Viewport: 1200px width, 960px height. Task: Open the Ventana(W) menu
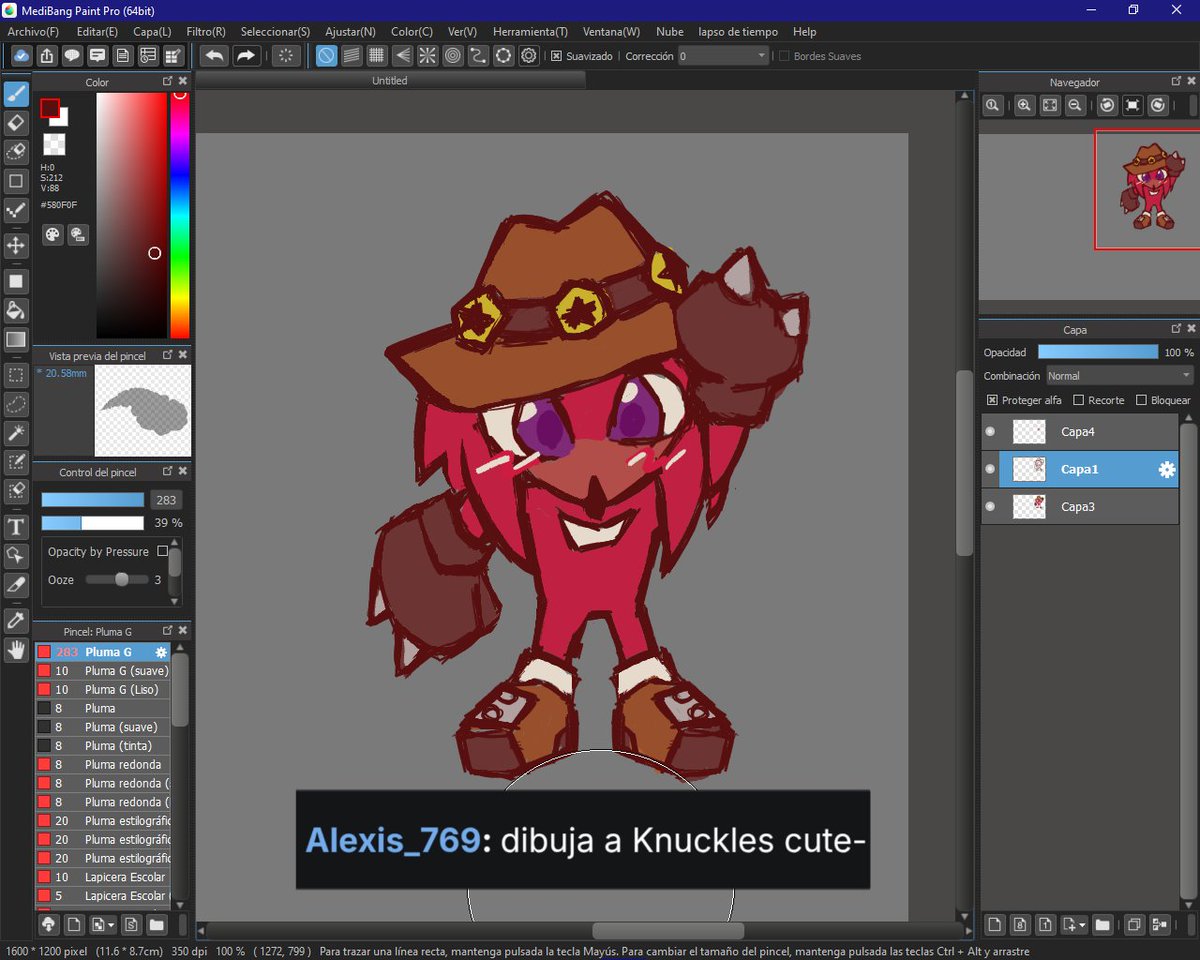[x=611, y=32]
